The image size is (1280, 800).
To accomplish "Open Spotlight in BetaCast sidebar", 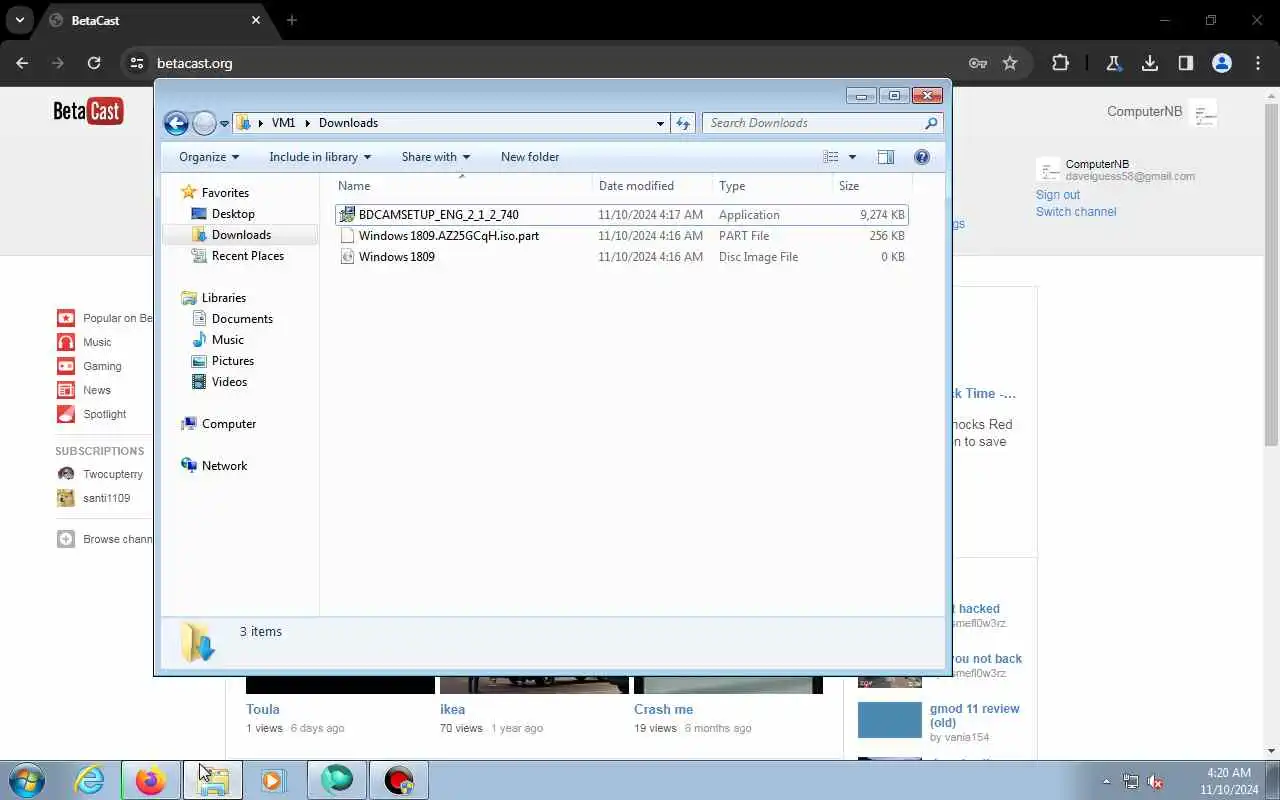I will point(104,414).
